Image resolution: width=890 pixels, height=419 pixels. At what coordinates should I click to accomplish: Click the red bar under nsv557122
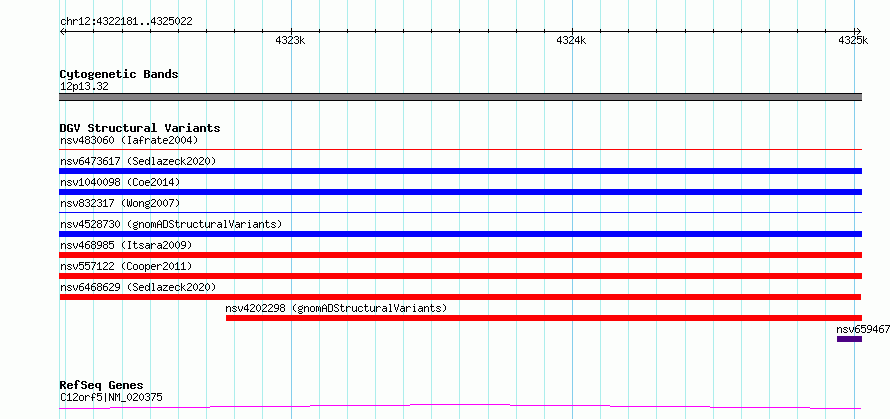(x=460, y=276)
